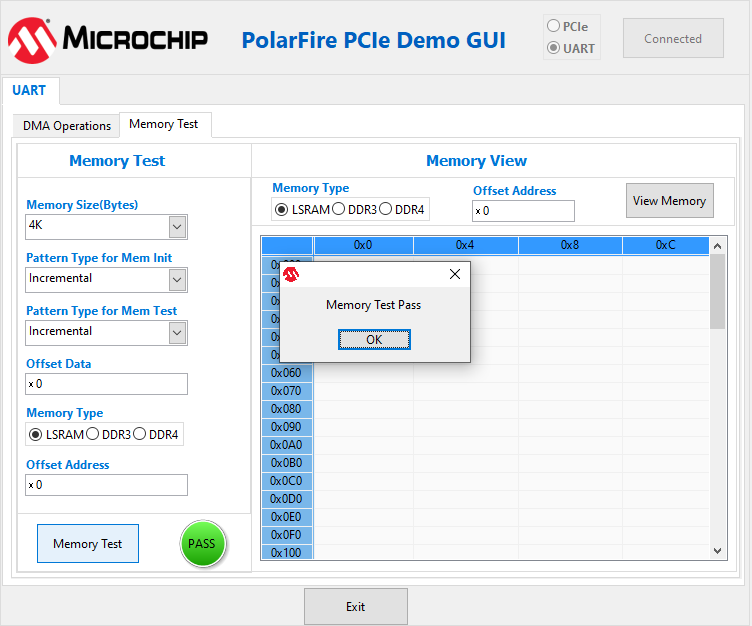The width and height of the screenshot is (752, 626).
Task: Click the Microchip icon in dialog title
Action: pyautogui.click(x=291, y=274)
